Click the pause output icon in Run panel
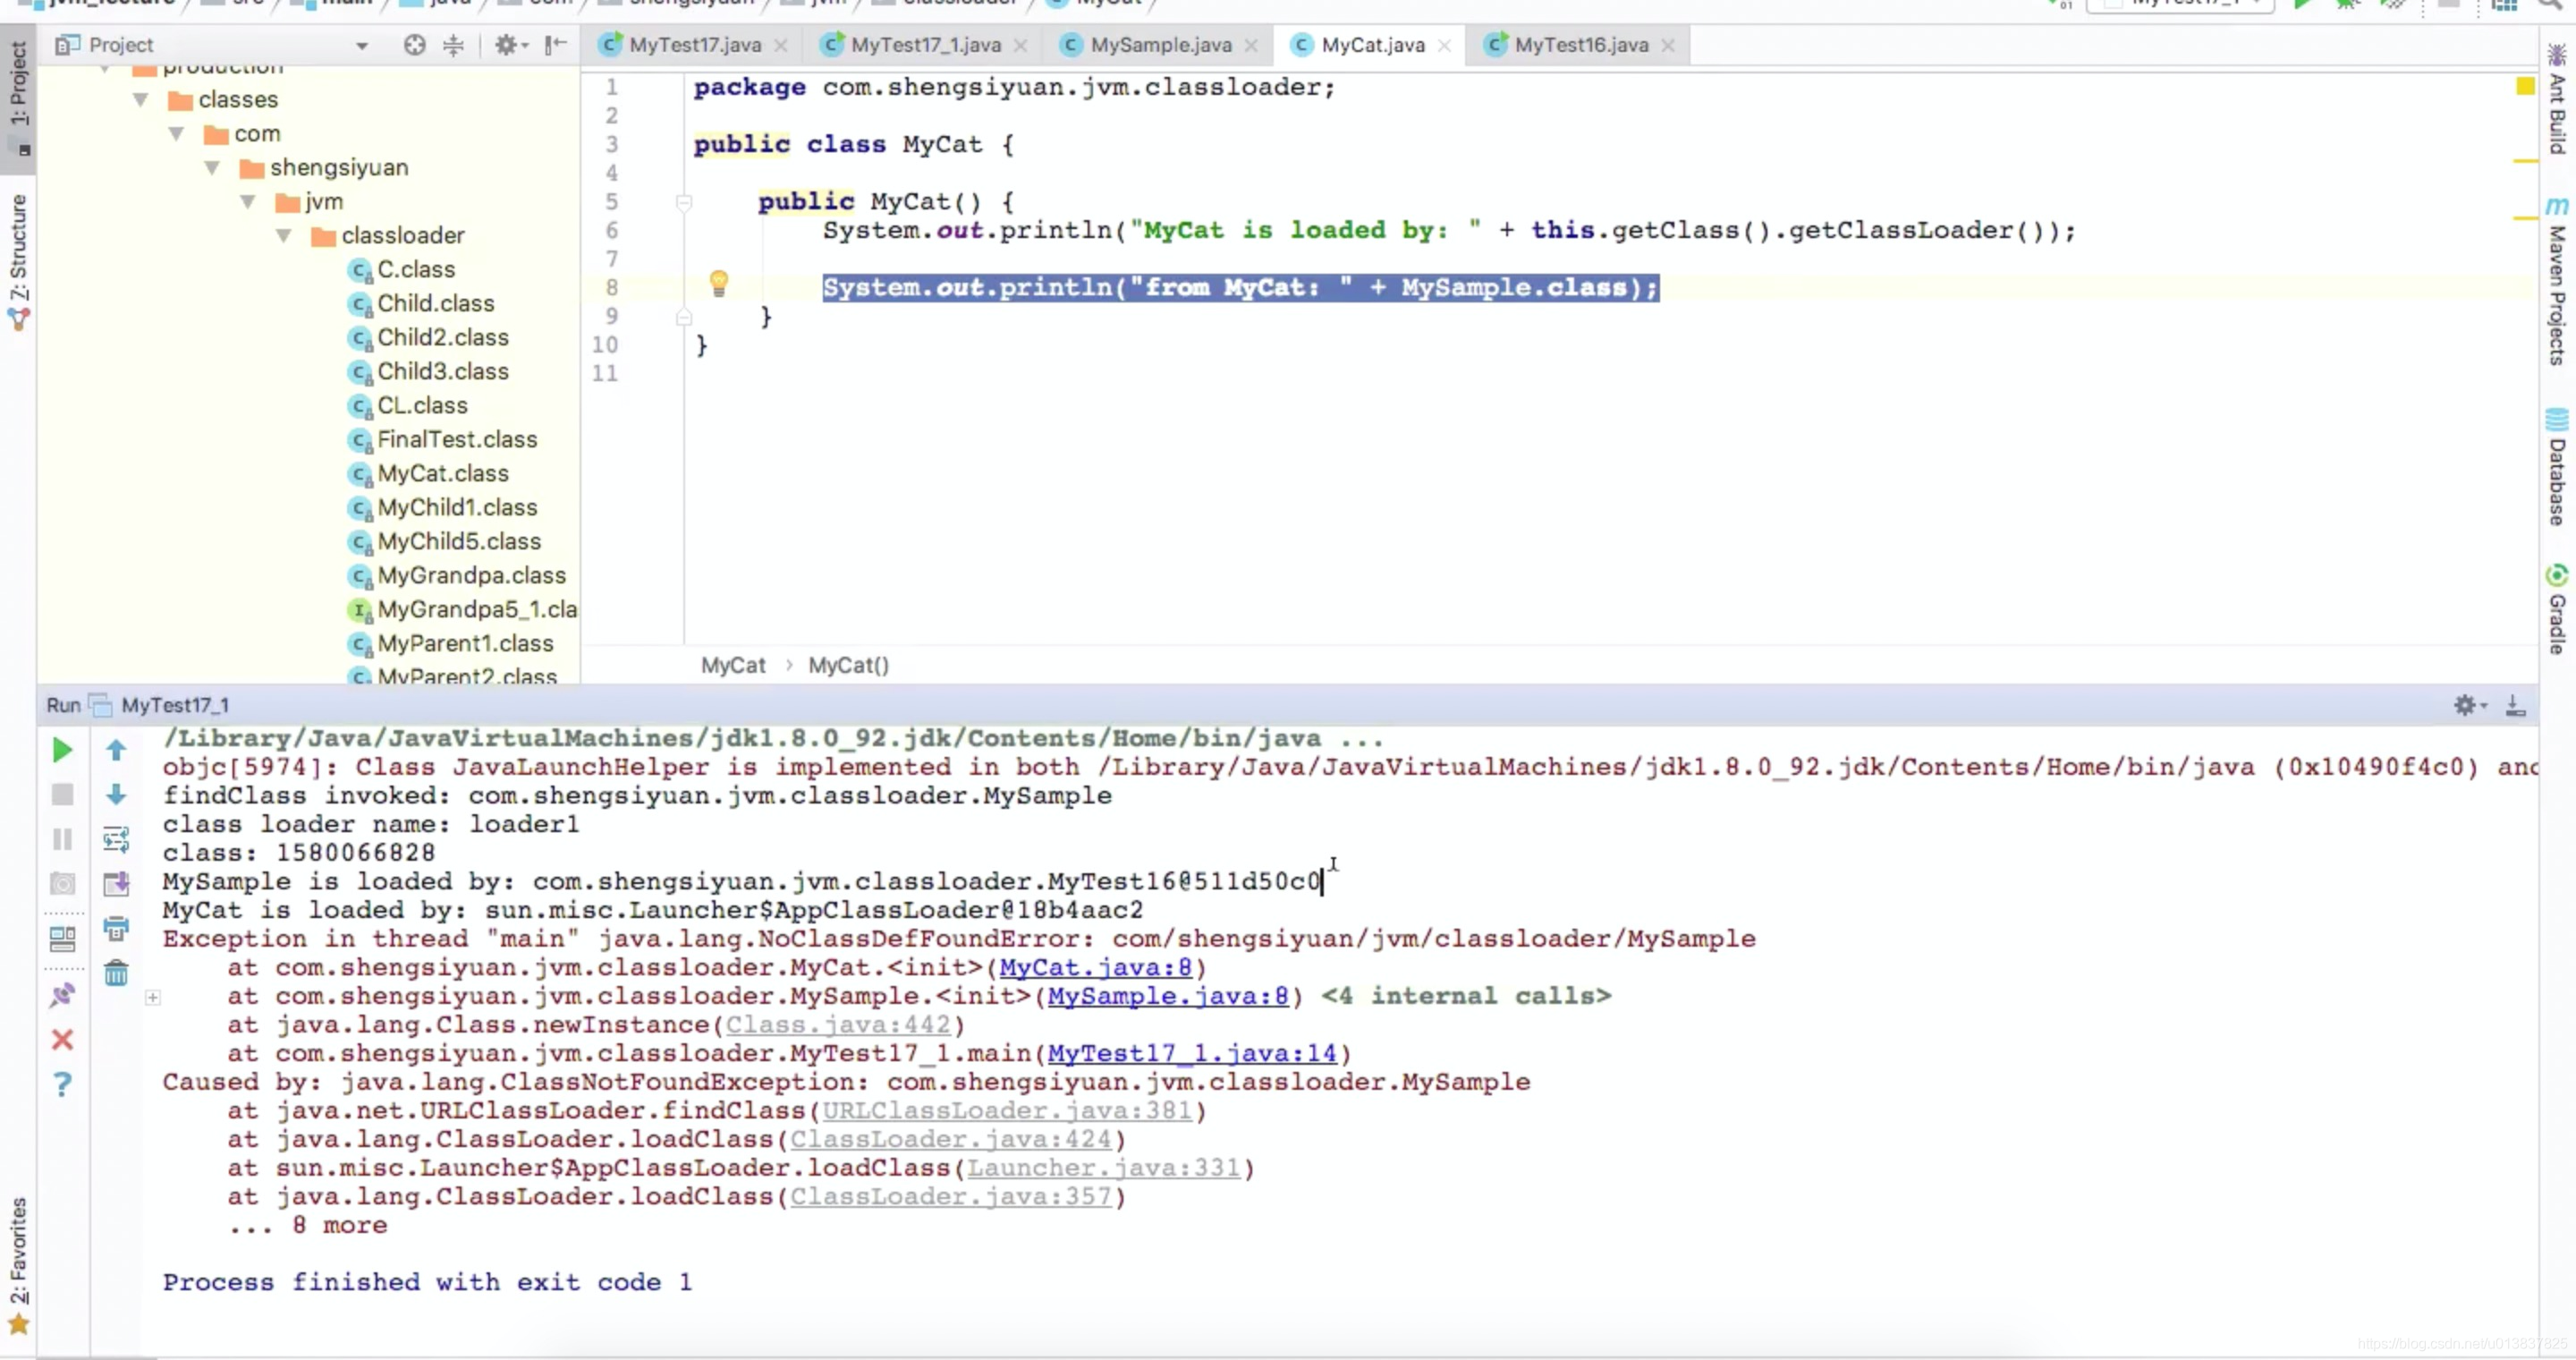This screenshot has width=2576, height=1360. [x=62, y=839]
